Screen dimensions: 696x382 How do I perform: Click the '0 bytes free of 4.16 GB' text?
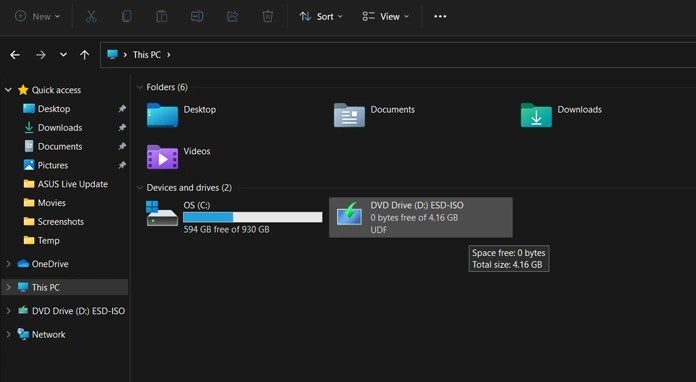click(x=414, y=217)
